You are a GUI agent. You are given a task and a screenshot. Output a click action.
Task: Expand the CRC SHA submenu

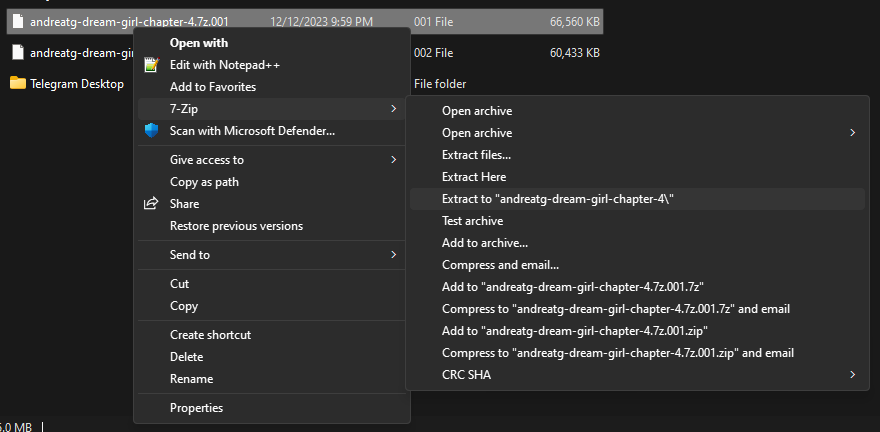click(x=852, y=375)
